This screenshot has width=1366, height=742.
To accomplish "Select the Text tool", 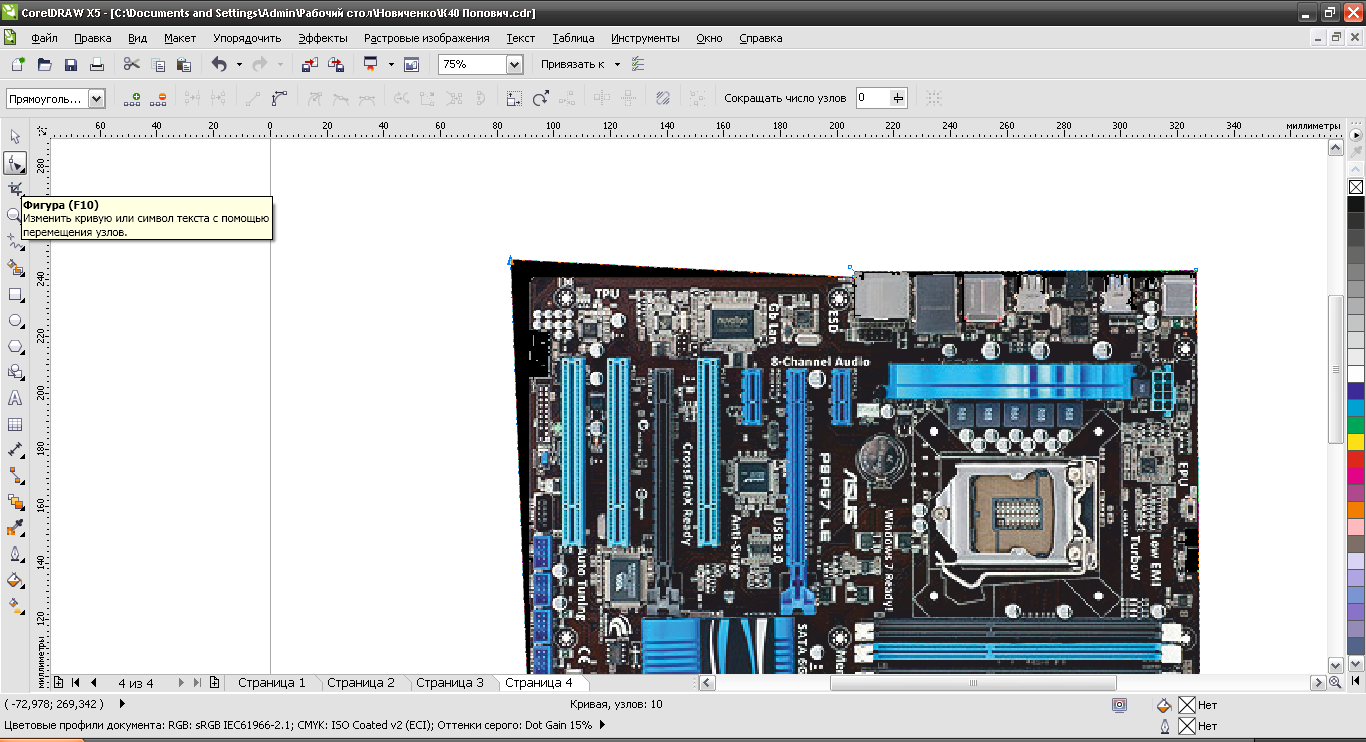I will 15,398.
